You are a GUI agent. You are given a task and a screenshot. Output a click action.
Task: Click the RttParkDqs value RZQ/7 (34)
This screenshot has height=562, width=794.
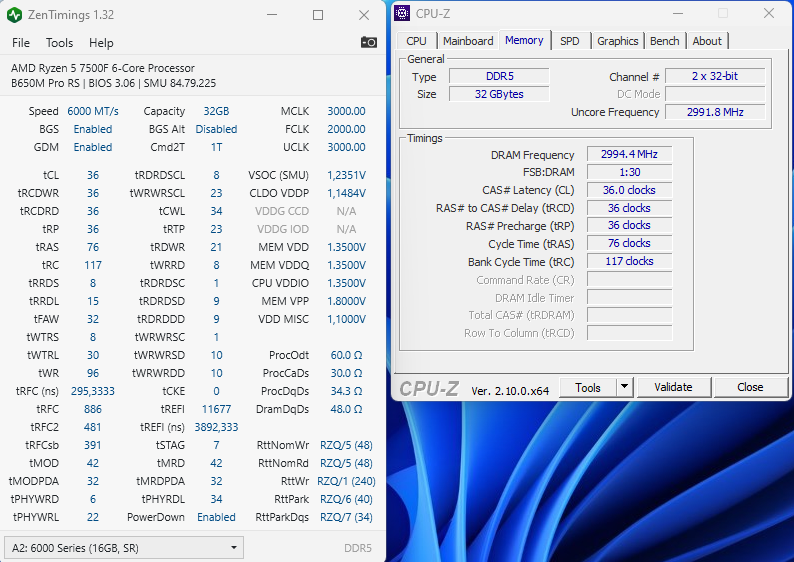346,517
